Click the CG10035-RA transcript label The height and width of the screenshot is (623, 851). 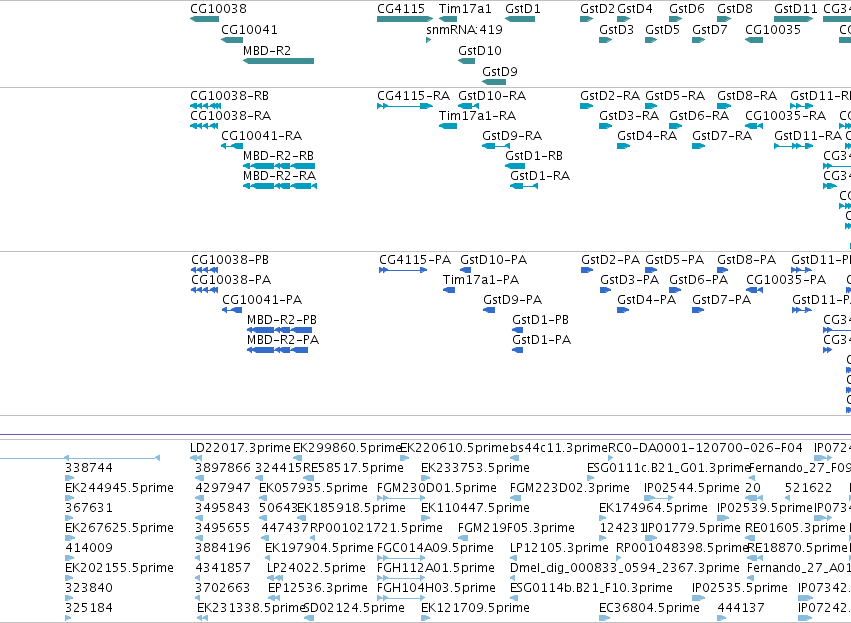(786, 116)
